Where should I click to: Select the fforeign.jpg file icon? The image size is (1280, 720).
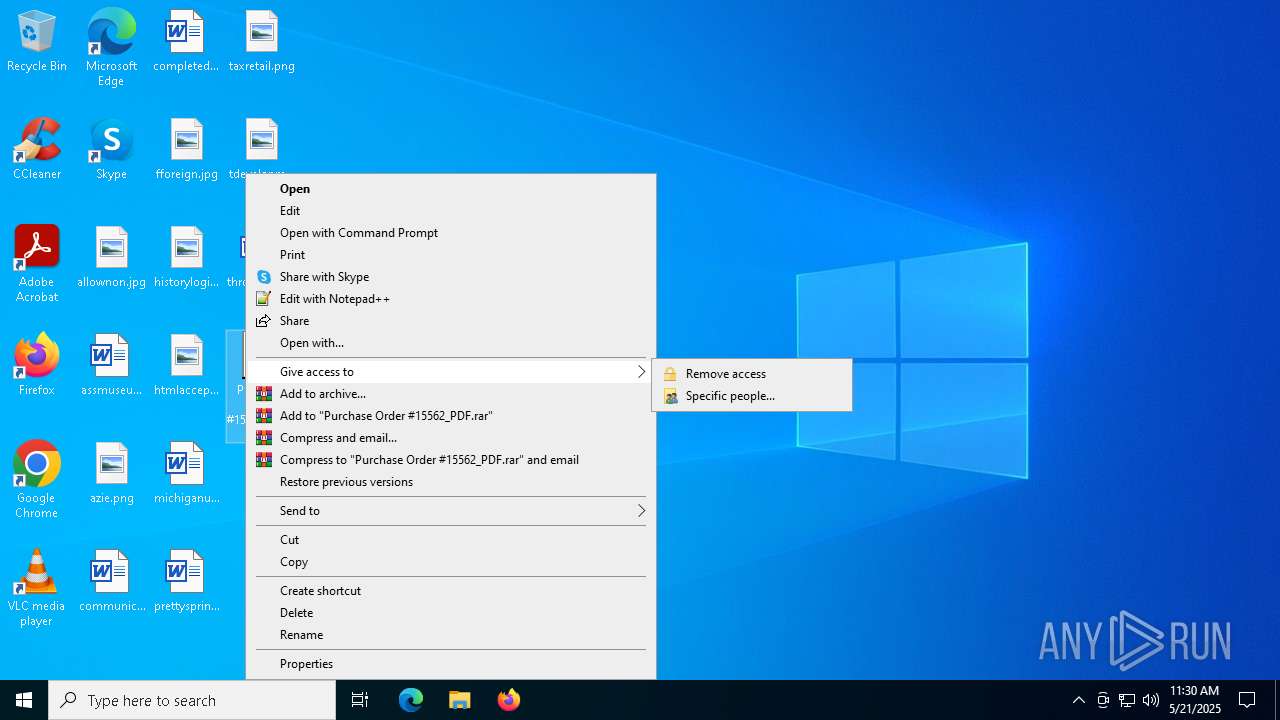pos(187,150)
